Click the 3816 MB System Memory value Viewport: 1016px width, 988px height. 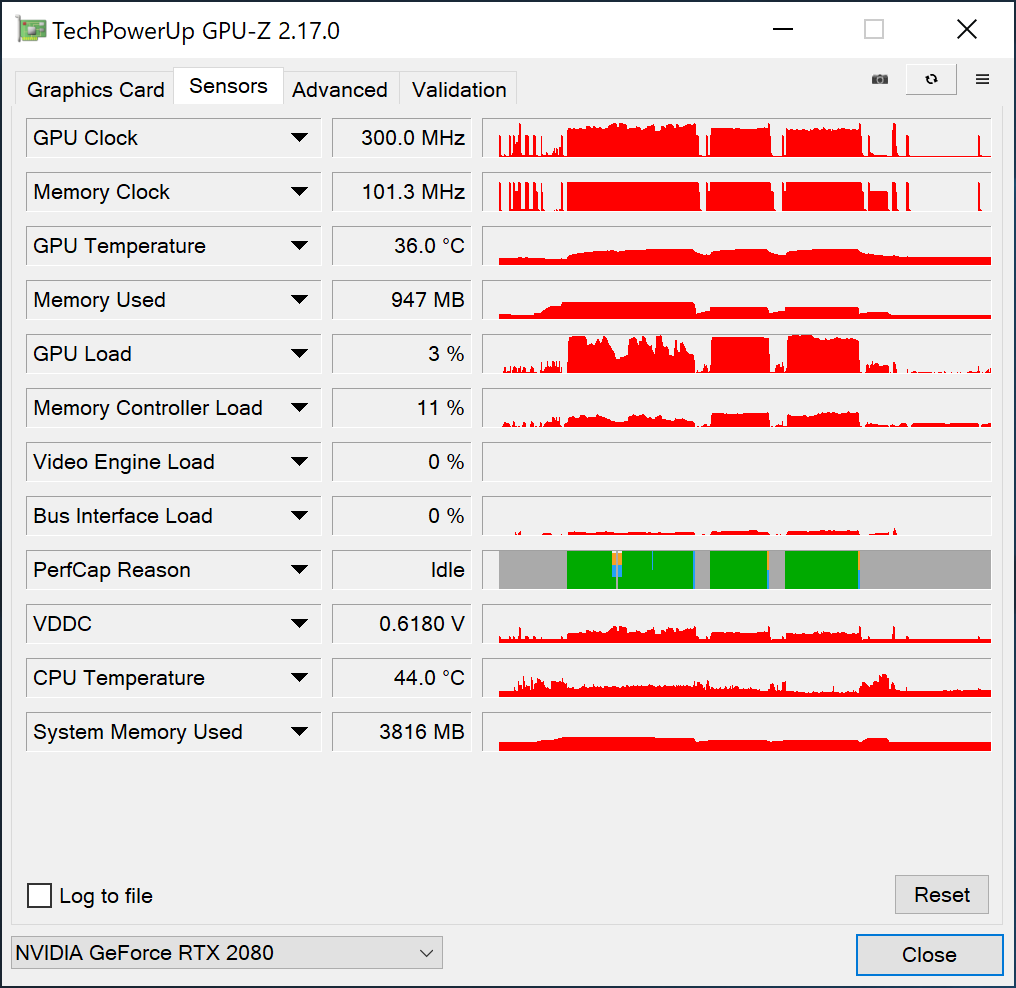pyautogui.click(x=402, y=731)
